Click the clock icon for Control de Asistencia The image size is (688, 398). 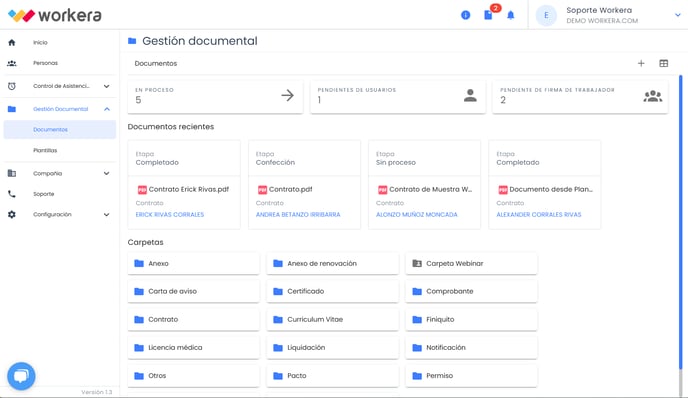click(x=12, y=86)
